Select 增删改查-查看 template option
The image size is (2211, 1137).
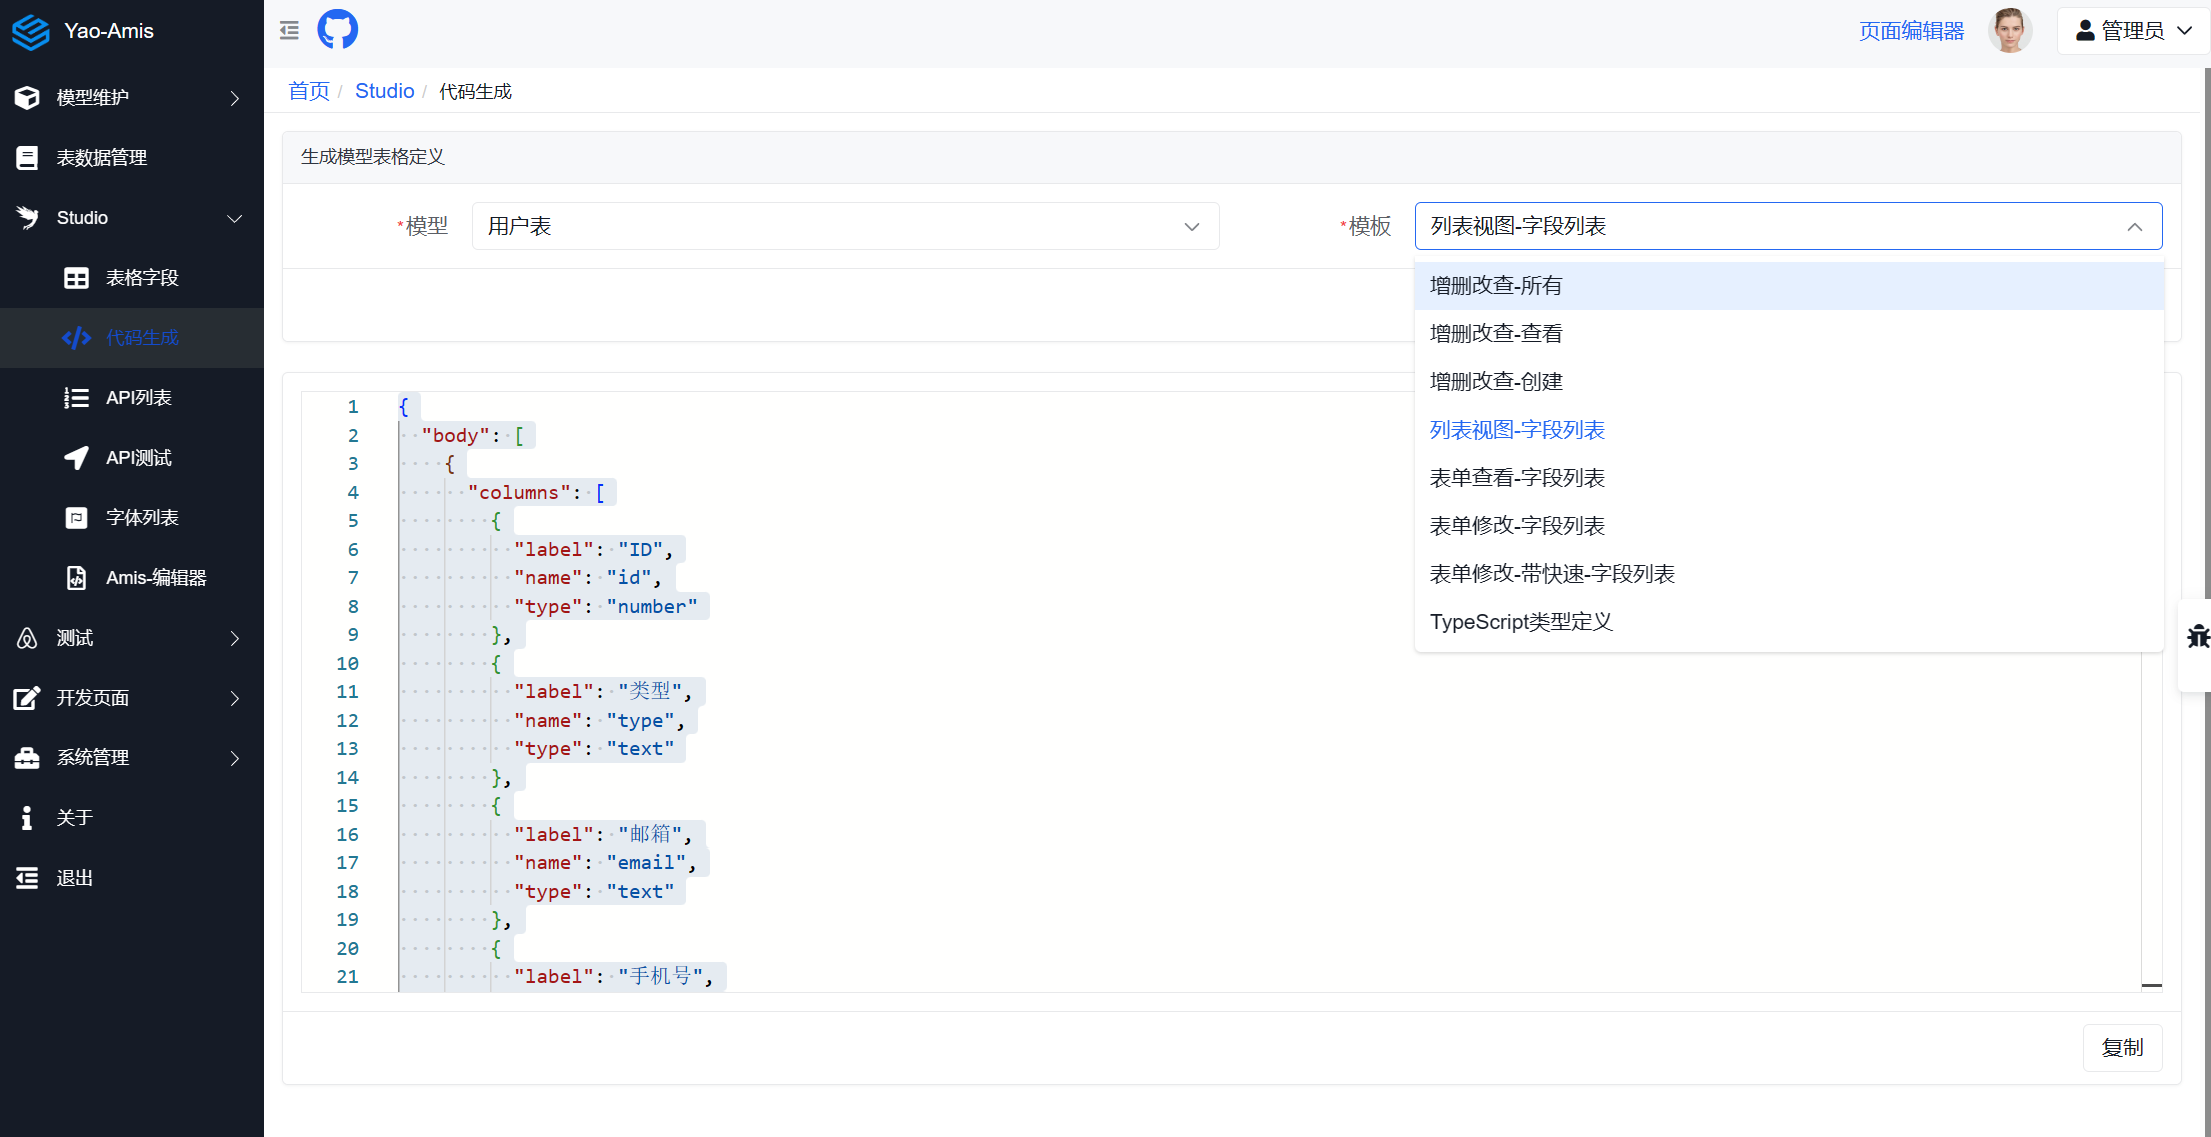tap(1496, 334)
